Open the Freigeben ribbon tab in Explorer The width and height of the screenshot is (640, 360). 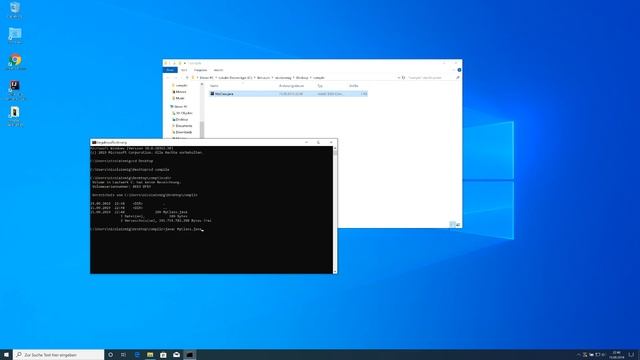point(200,70)
